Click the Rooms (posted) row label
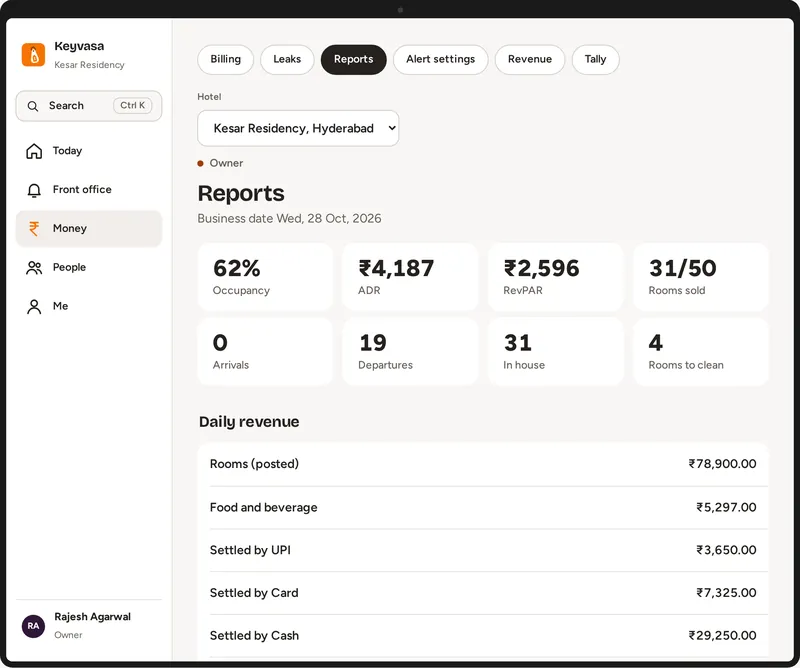The height and width of the screenshot is (668, 800). coord(254,464)
